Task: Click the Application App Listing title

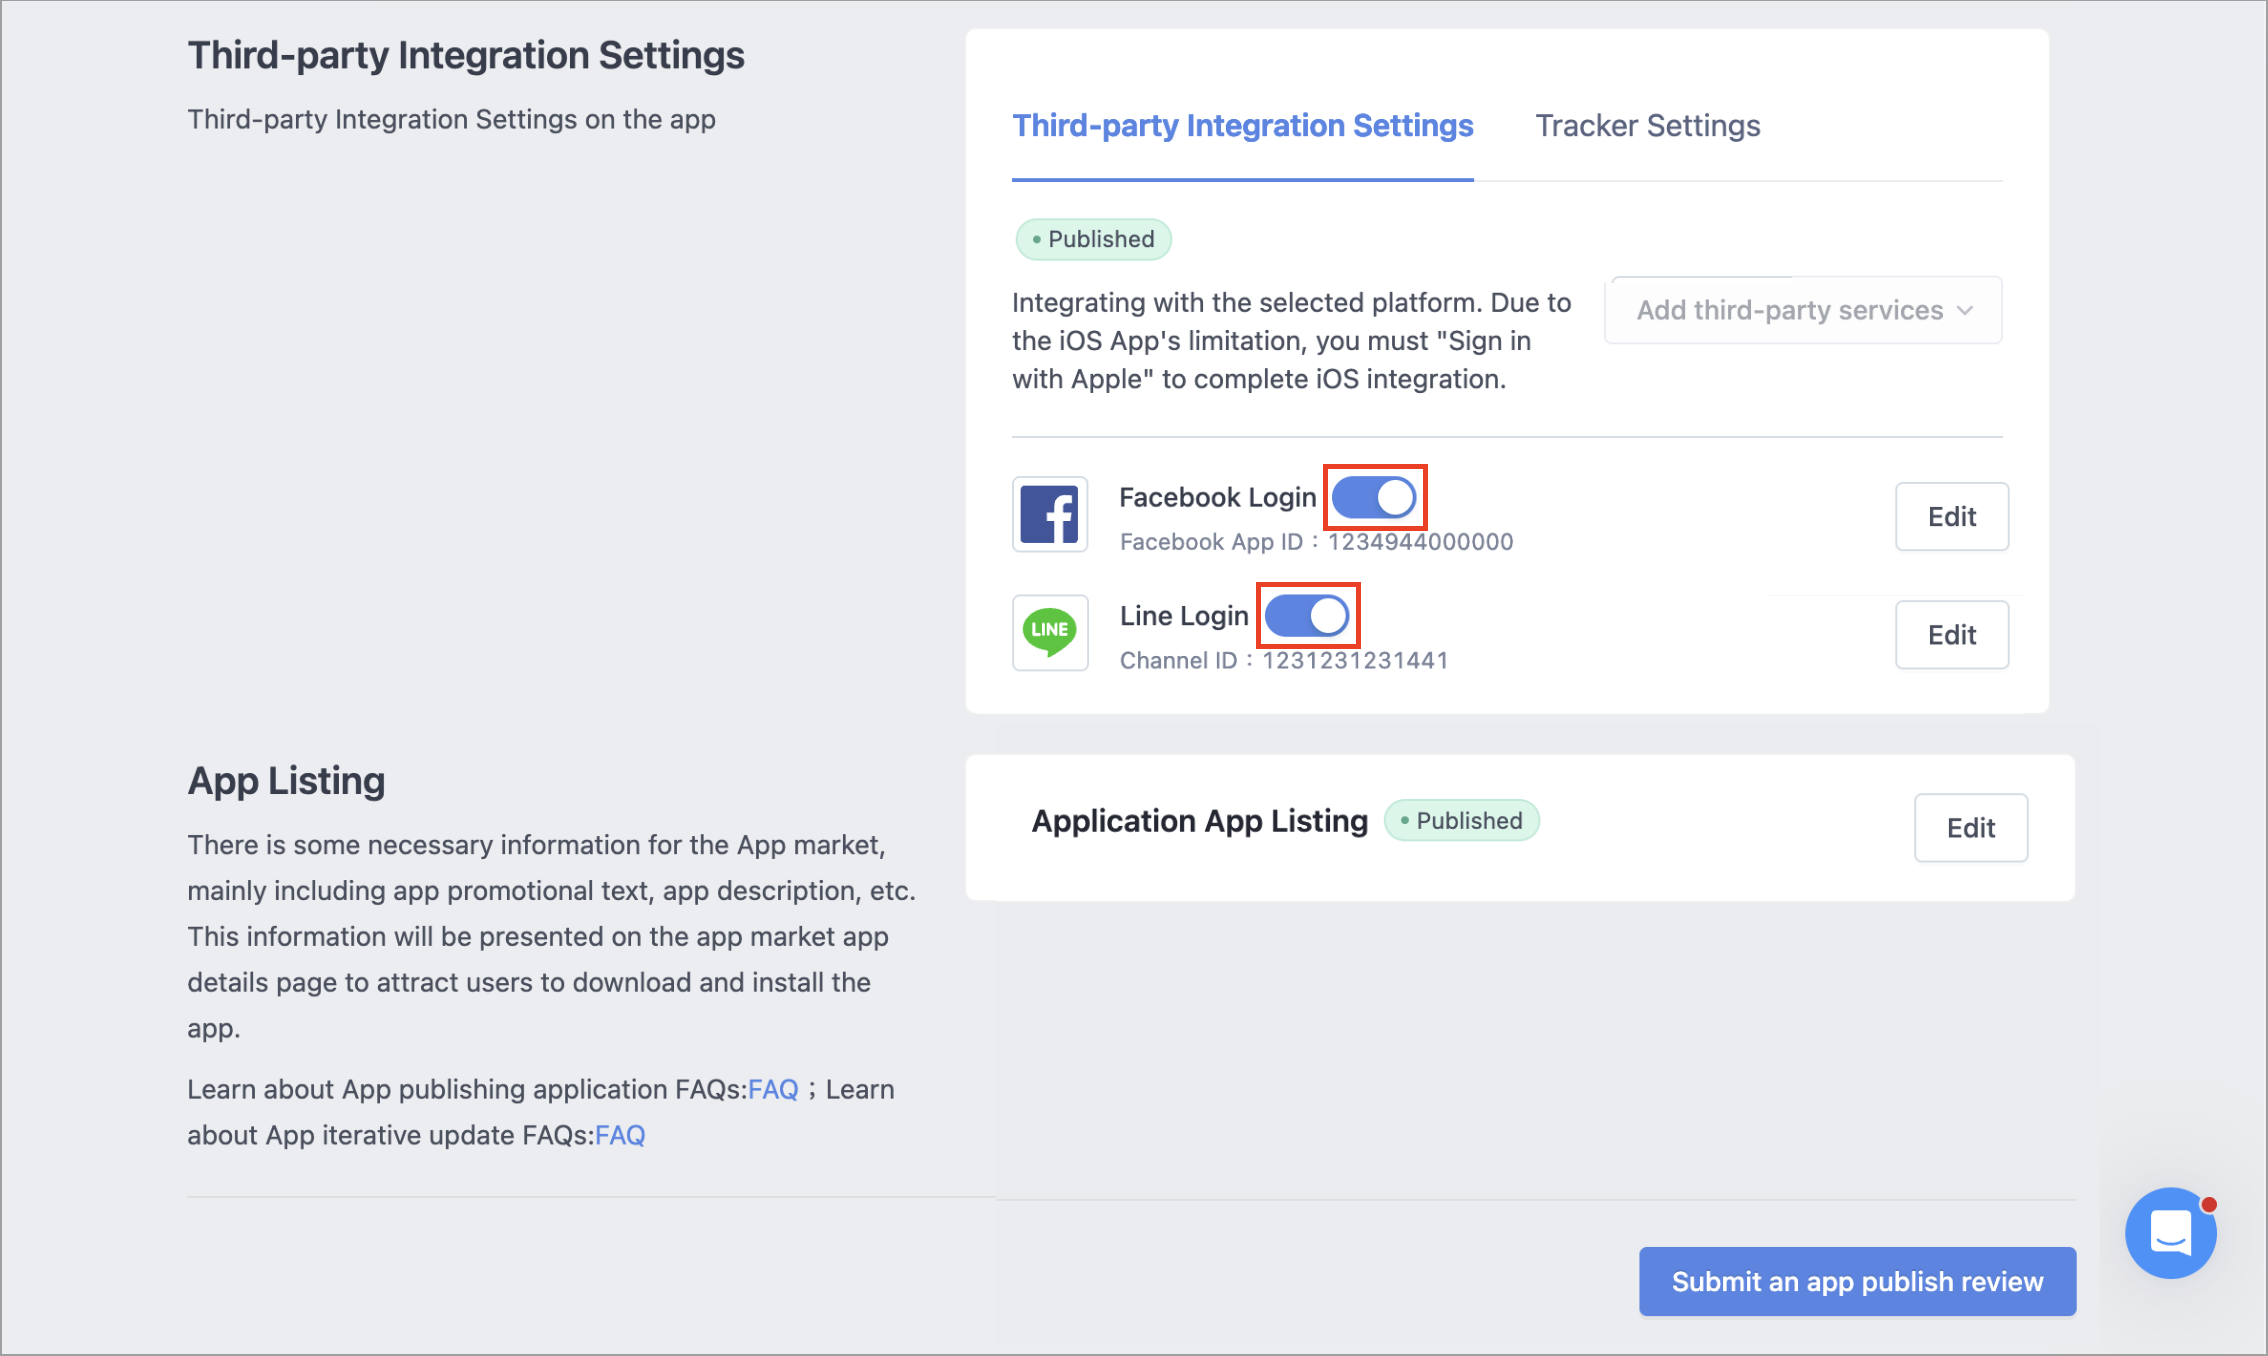Action: (x=1199, y=820)
